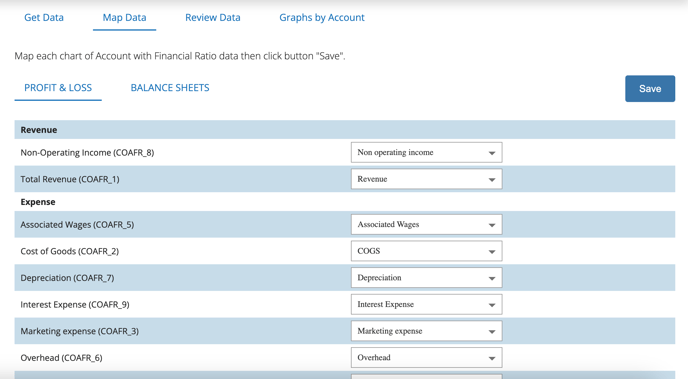This screenshot has height=379, width=688.
Task: Click the 'Depreciation (COAFR_7)' label
Action: (67, 278)
